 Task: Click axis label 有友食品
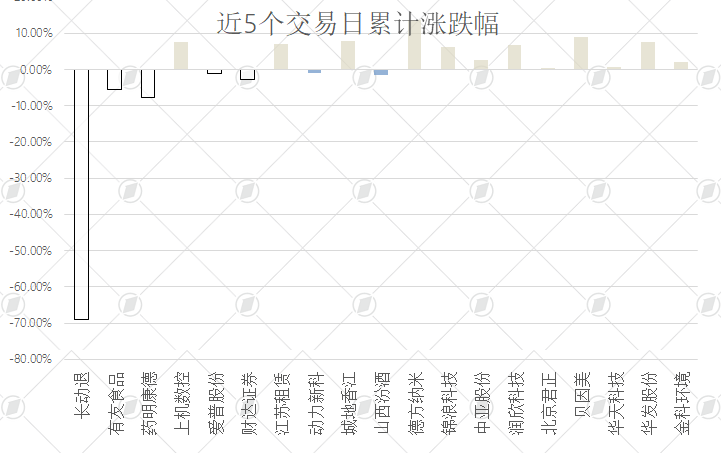coord(116,403)
